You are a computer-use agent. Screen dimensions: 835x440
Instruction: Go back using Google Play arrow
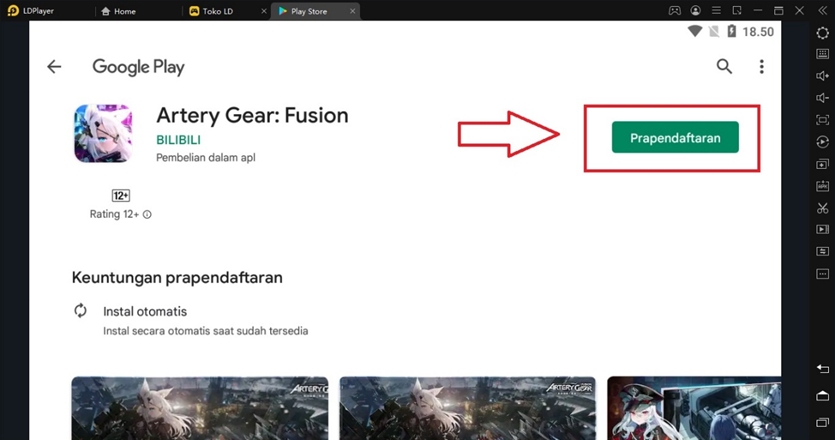pos(54,67)
